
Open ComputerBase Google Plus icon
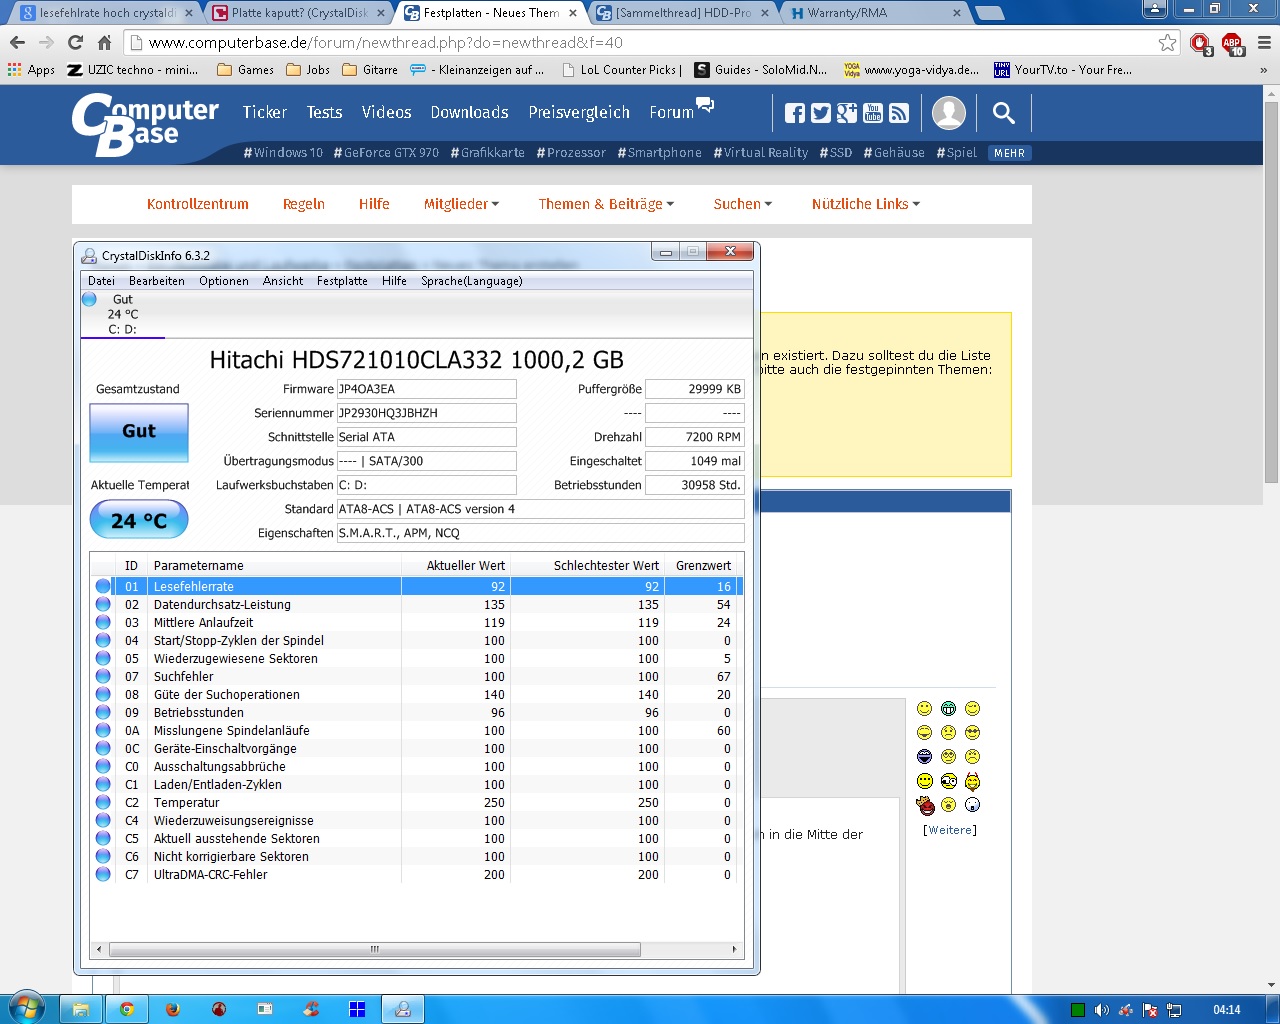(x=847, y=113)
